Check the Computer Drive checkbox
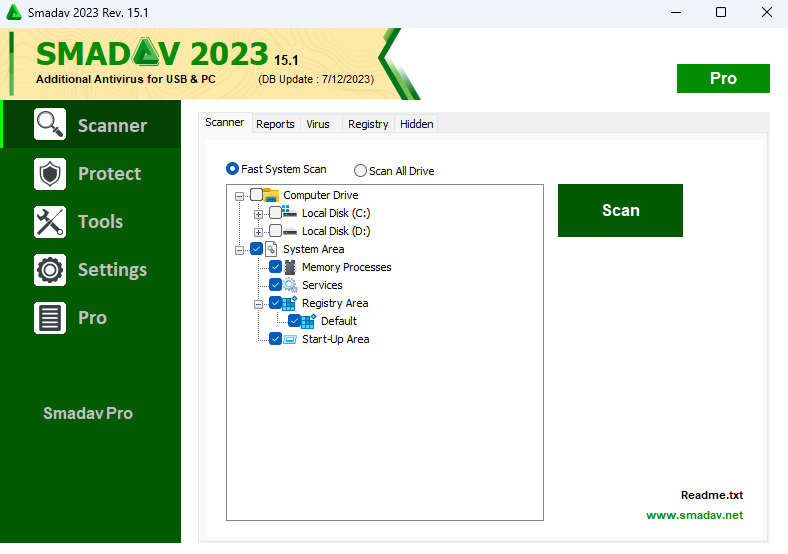Image resolution: width=788 pixels, height=554 pixels. 256,195
